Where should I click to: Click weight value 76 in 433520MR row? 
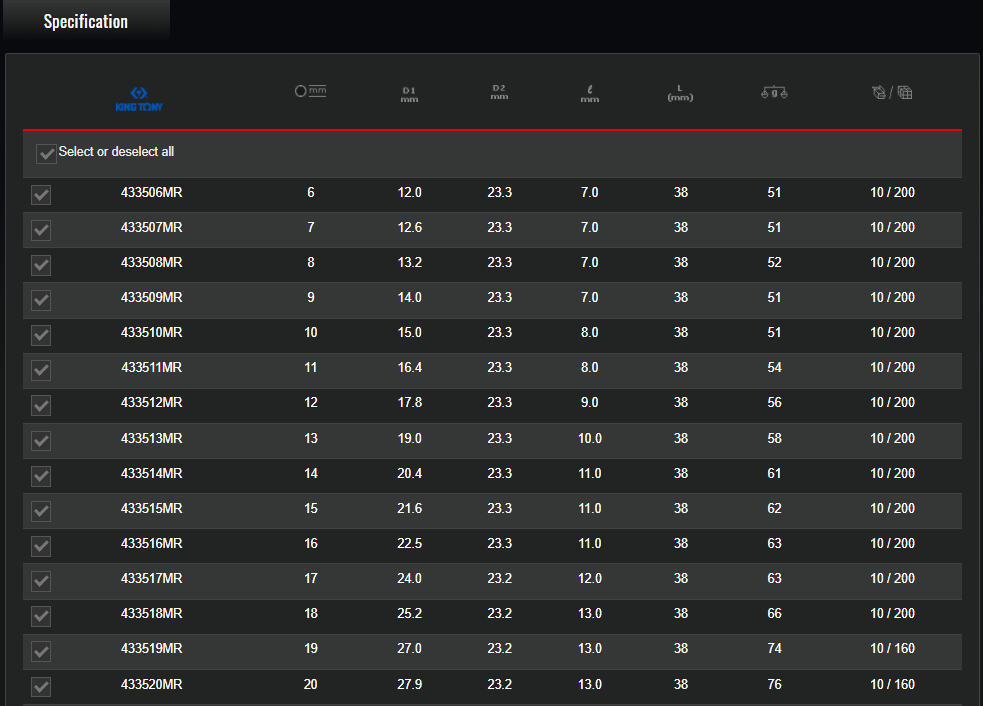coord(774,685)
